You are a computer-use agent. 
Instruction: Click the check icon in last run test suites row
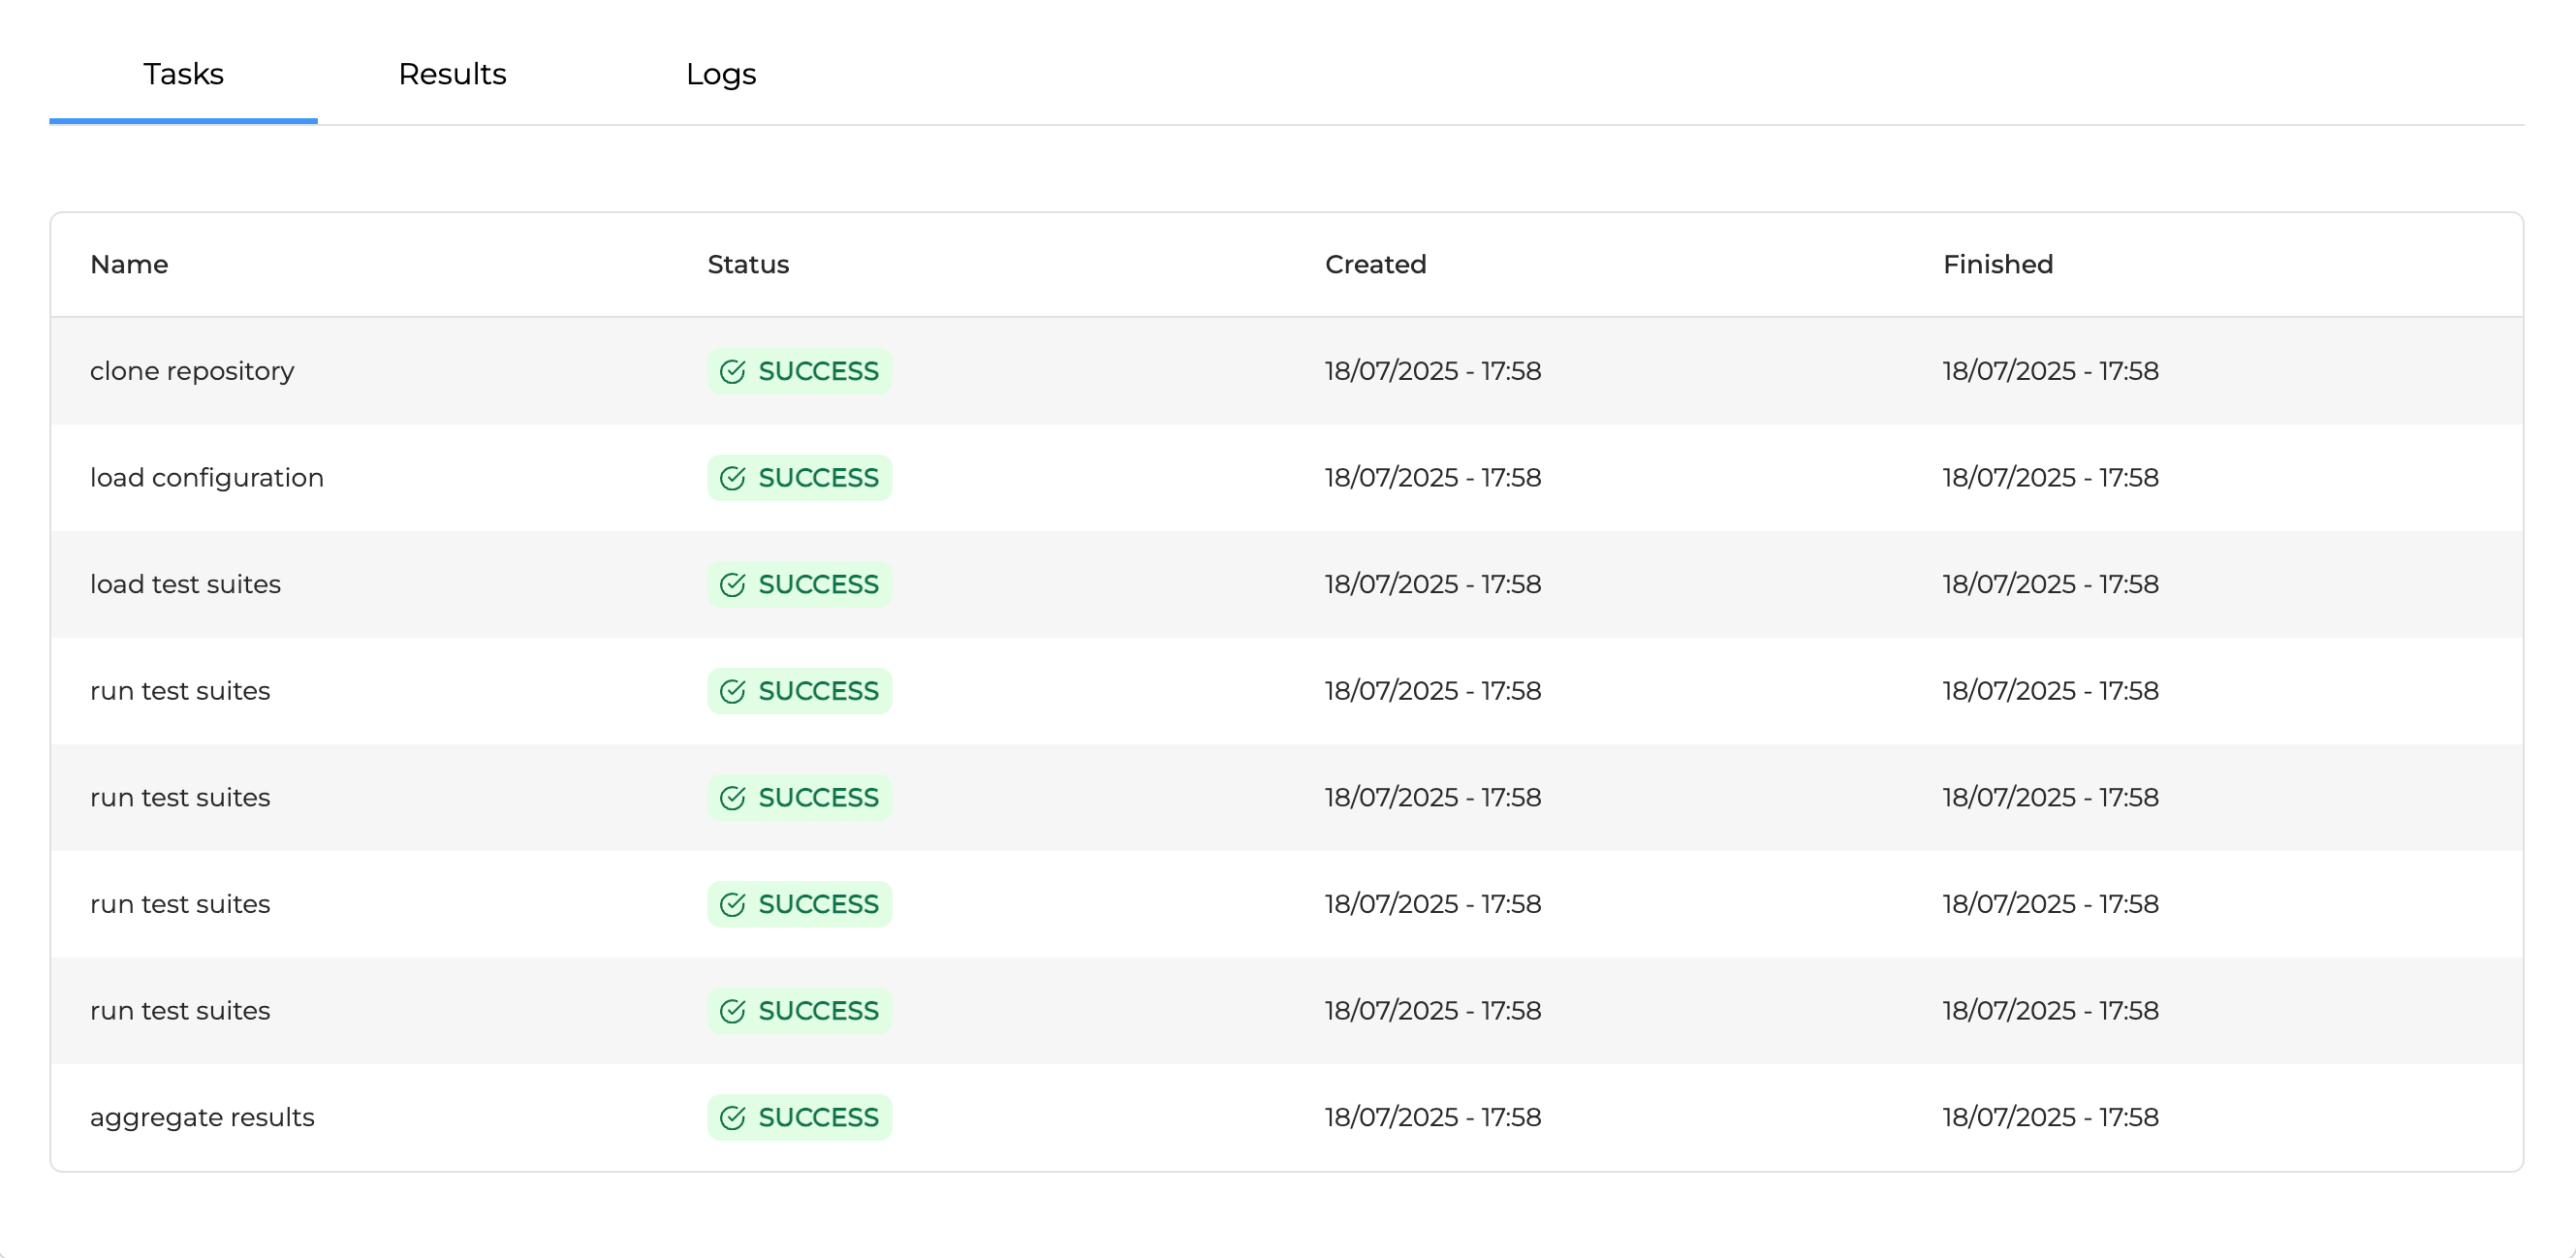[732, 1012]
